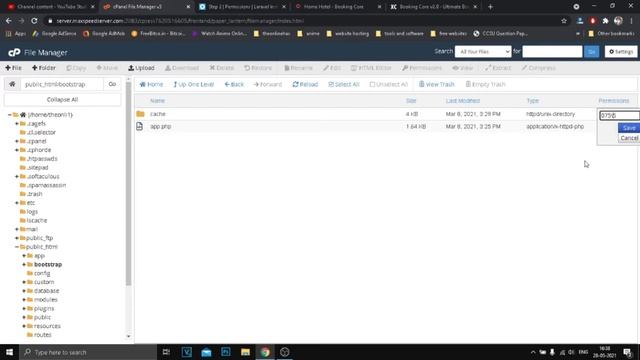Sort by Size column header
This screenshot has height=360, width=640.
click(411, 100)
